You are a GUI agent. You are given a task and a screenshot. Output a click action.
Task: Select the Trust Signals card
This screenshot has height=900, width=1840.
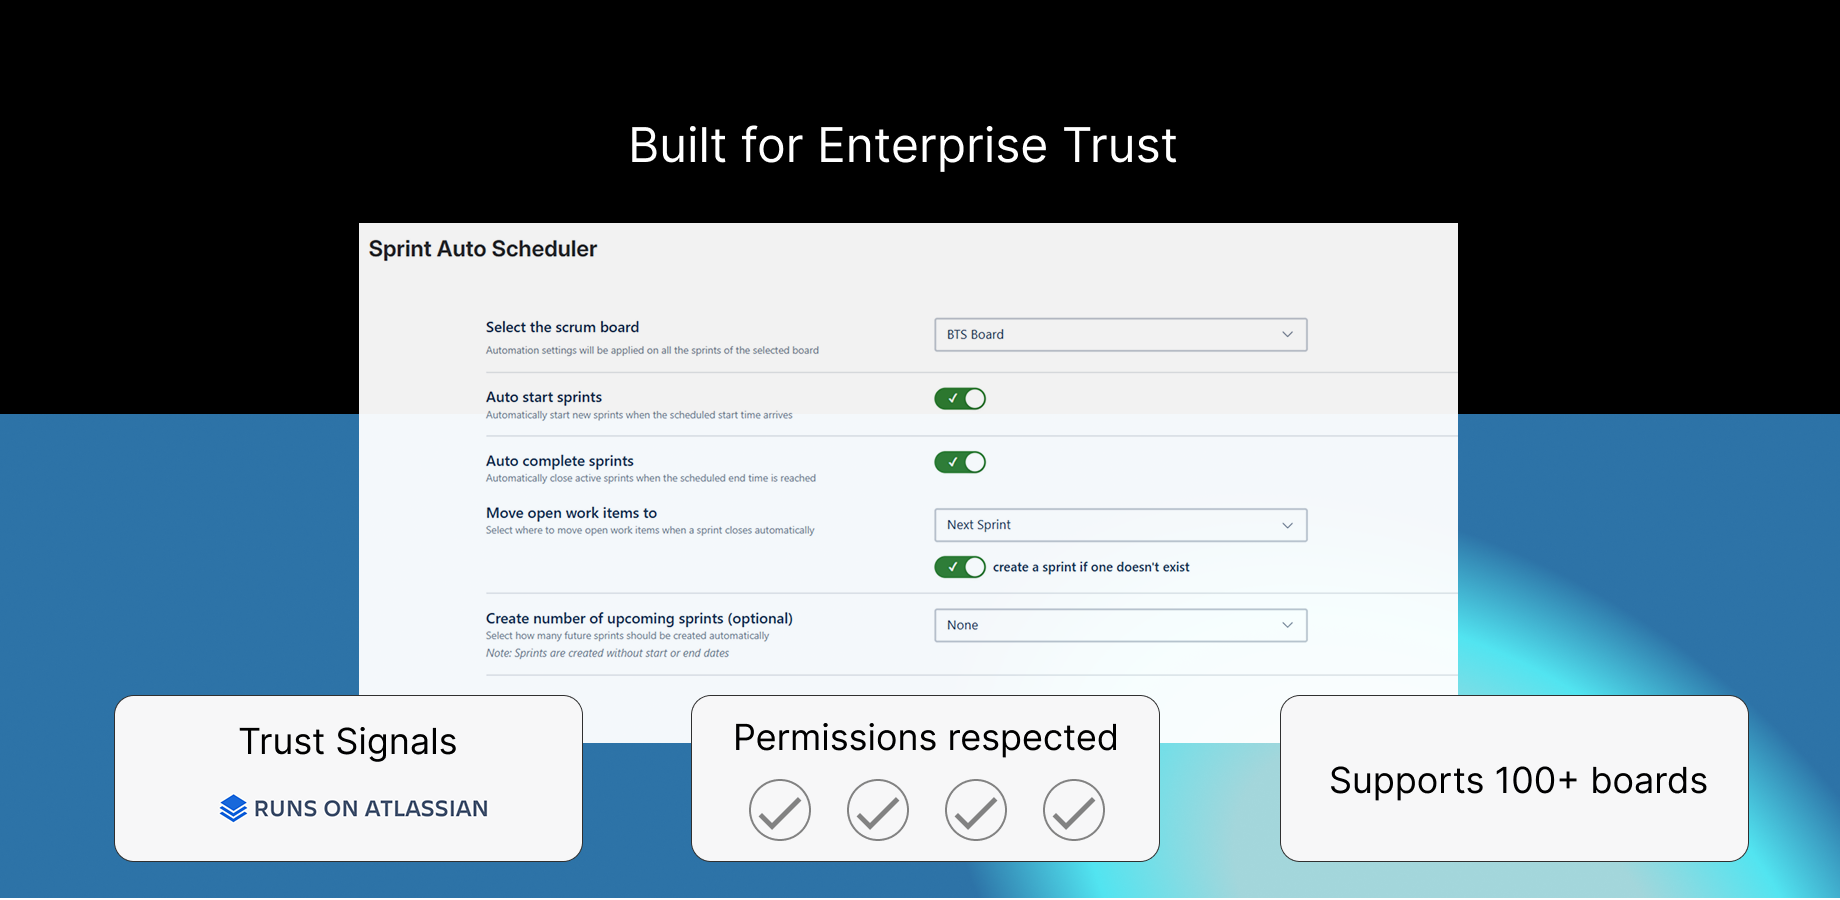[x=348, y=778]
